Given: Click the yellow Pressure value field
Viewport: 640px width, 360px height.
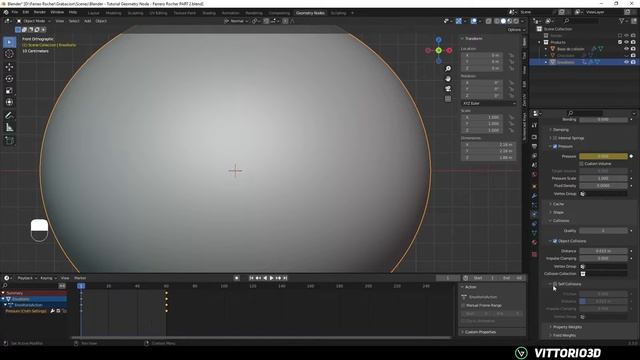Looking at the screenshot, I should click(603, 156).
